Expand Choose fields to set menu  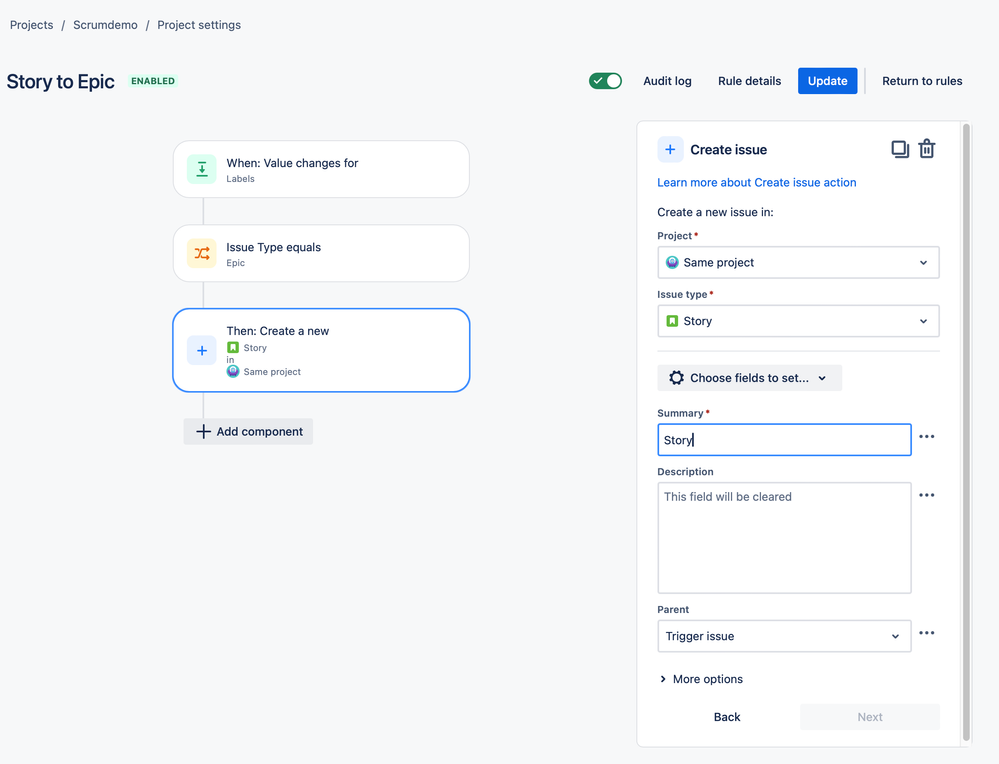pyautogui.click(x=749, y=378)
